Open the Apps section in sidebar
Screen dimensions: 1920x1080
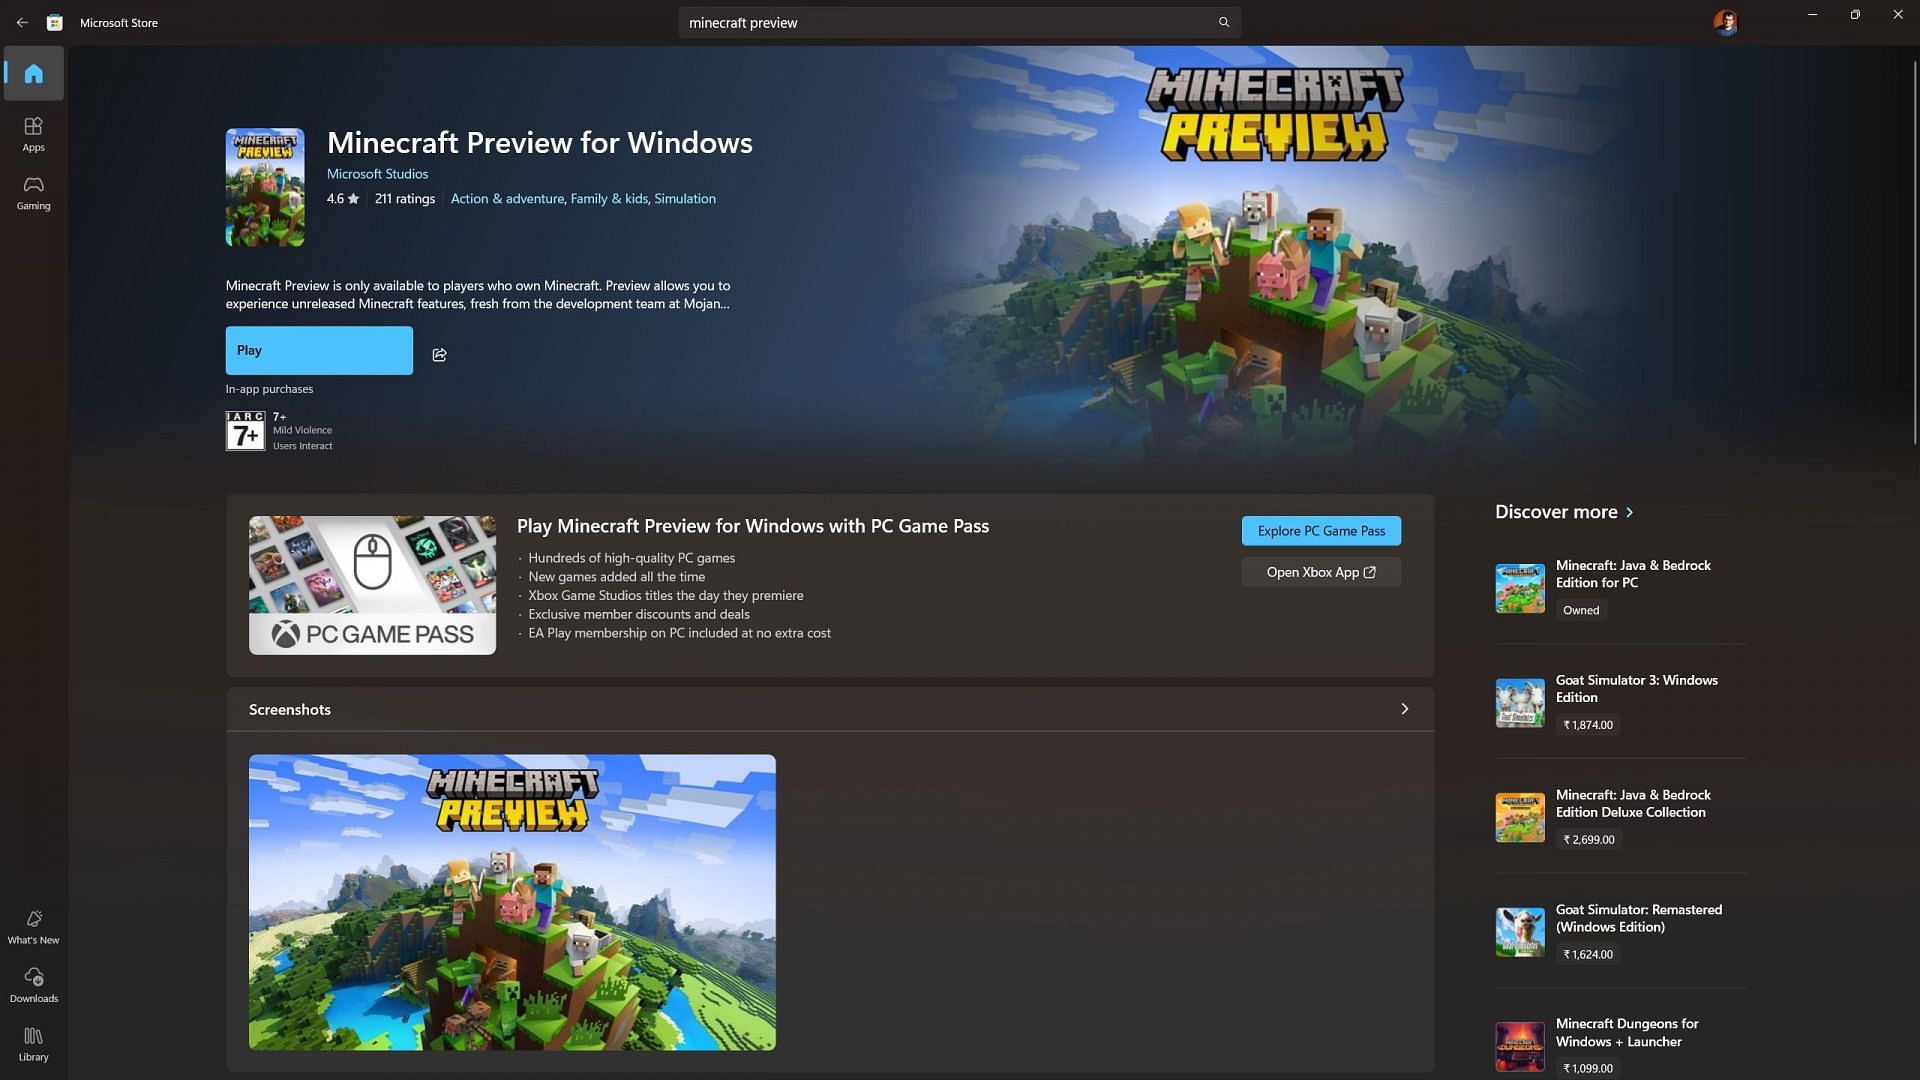point(33,133)
